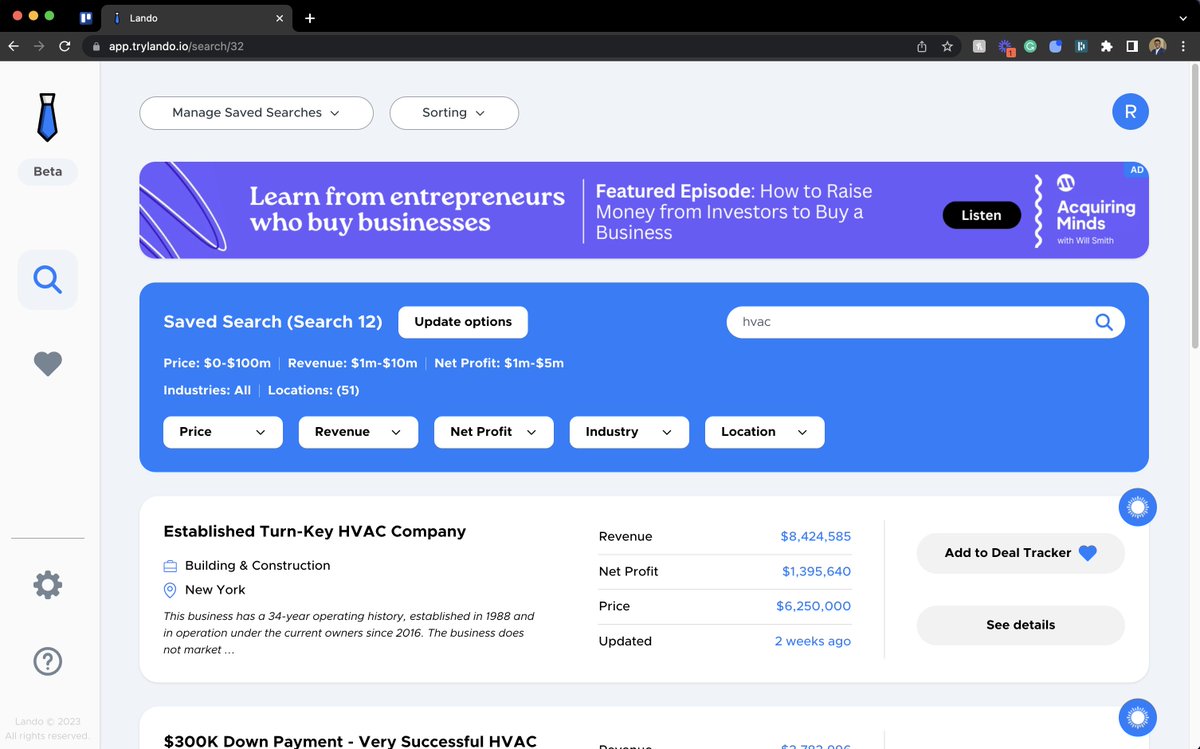Click the tab list chevron in title bar
The image size is (1200, 749).
click(1184, 18)
